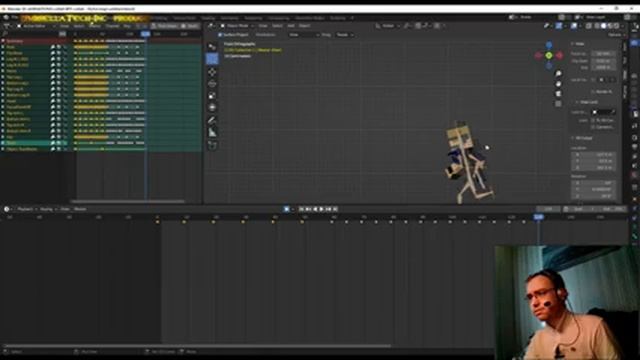Click the viewport zoom magnifier gizmo
The width and height of the screenshot is (640, 360).
(x=558, y=74)
